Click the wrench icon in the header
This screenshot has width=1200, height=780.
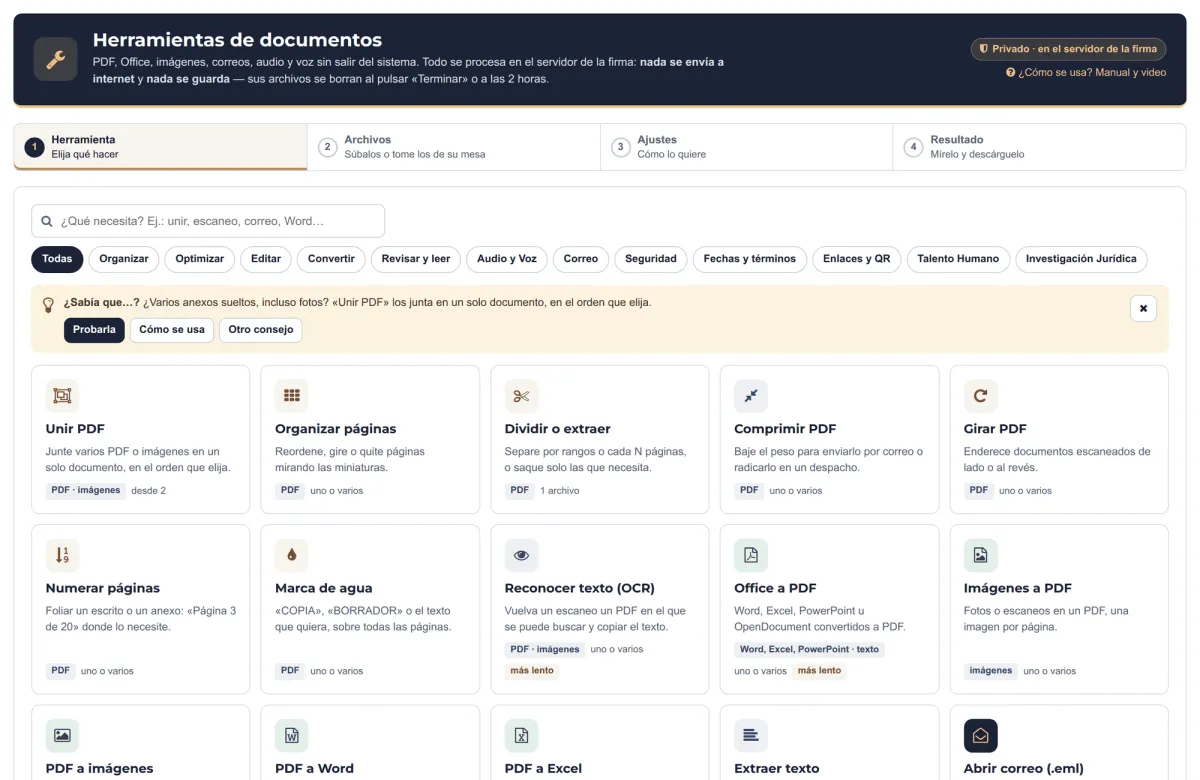point(56,59)
